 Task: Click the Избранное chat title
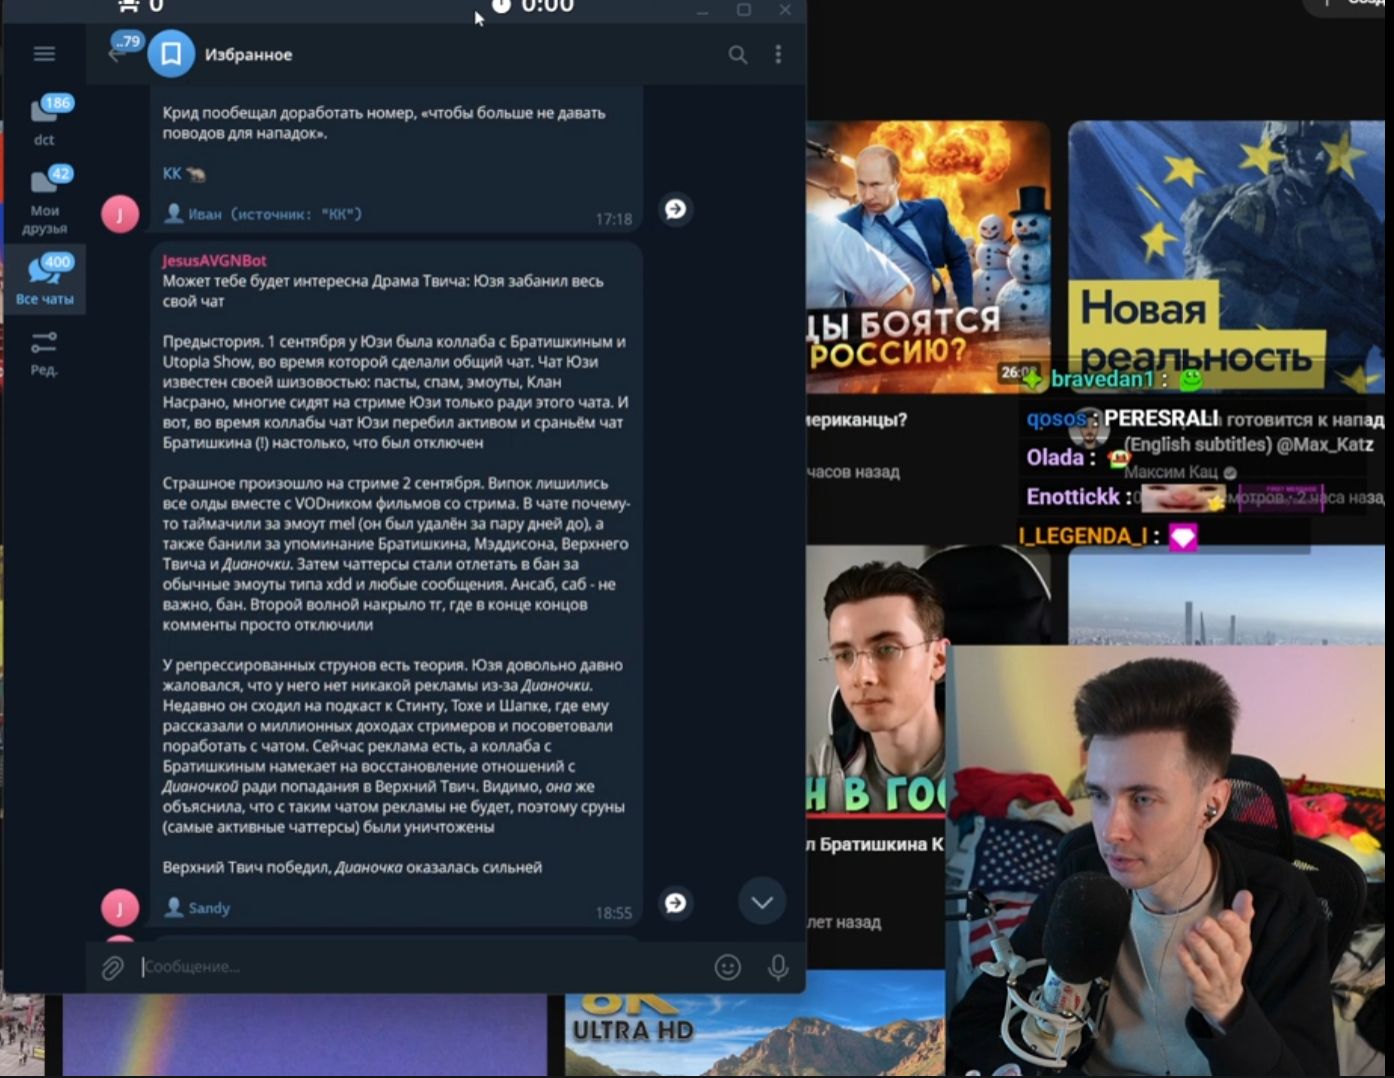(248, 55)
